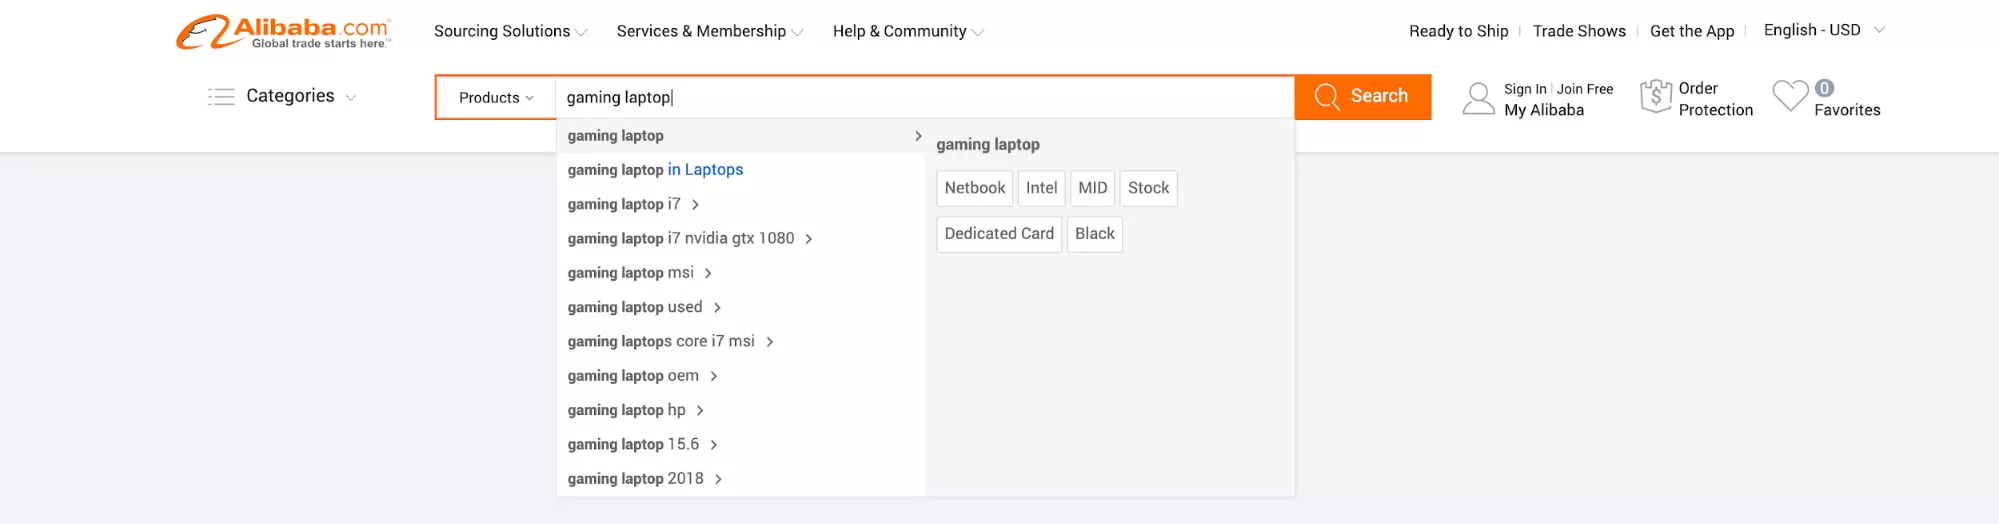The image size is (1999, 524).
Task: Expand the Categories dropdown arrow
Action: (351, 98)
